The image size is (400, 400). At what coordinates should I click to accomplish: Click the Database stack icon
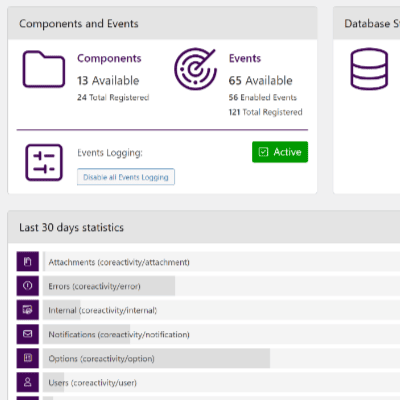tap(369, 69)
